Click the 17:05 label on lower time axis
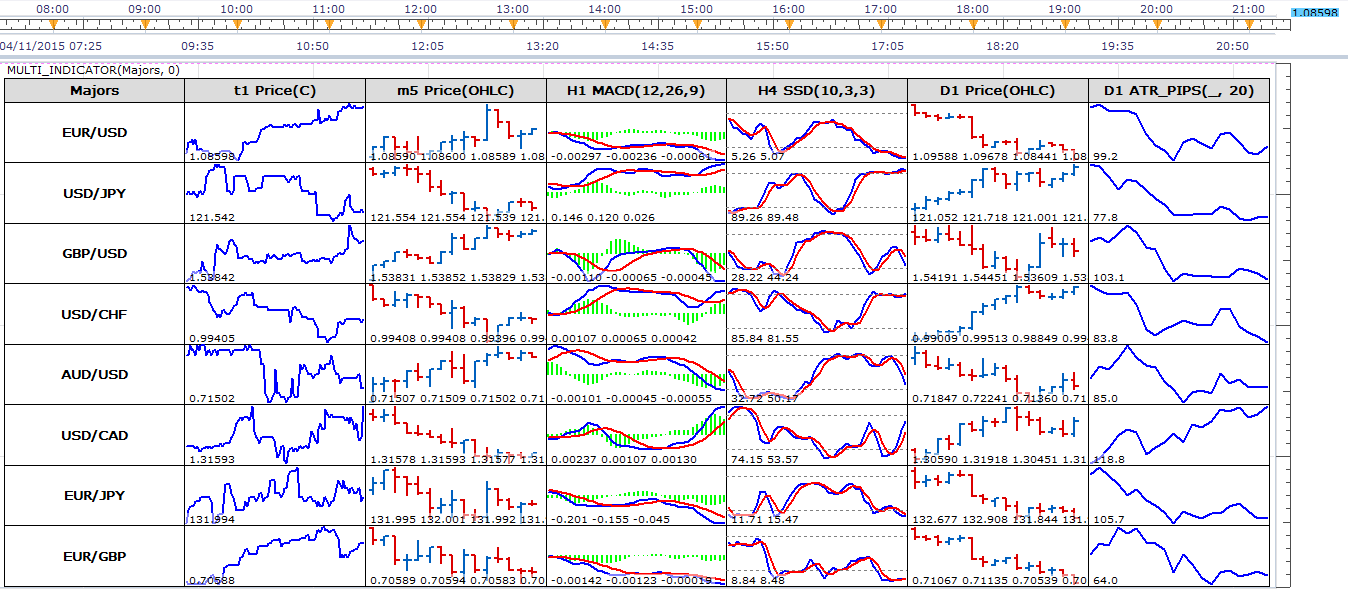Image resolution: width=1348 pixels, height=589 pixels. click(887, 46)
